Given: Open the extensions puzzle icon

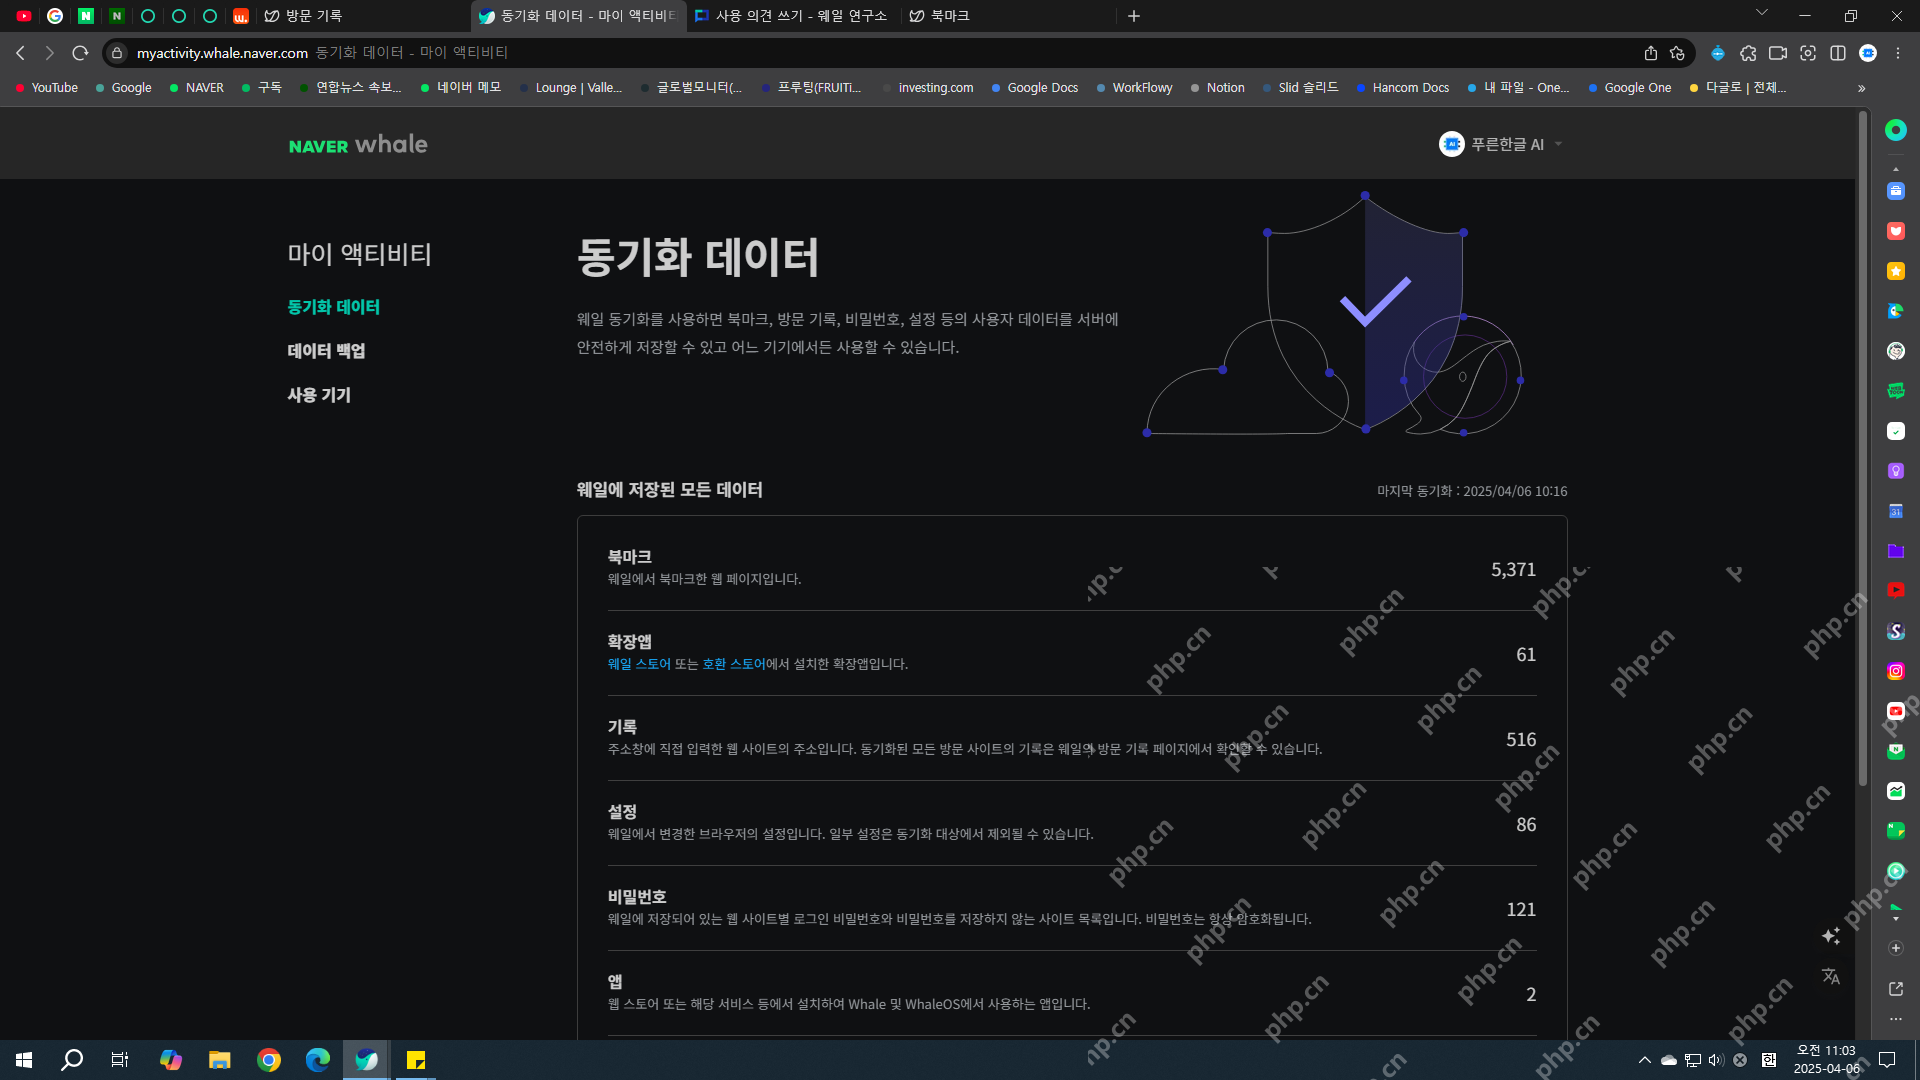Looking at the screenshot, I should pos(1748,53).
